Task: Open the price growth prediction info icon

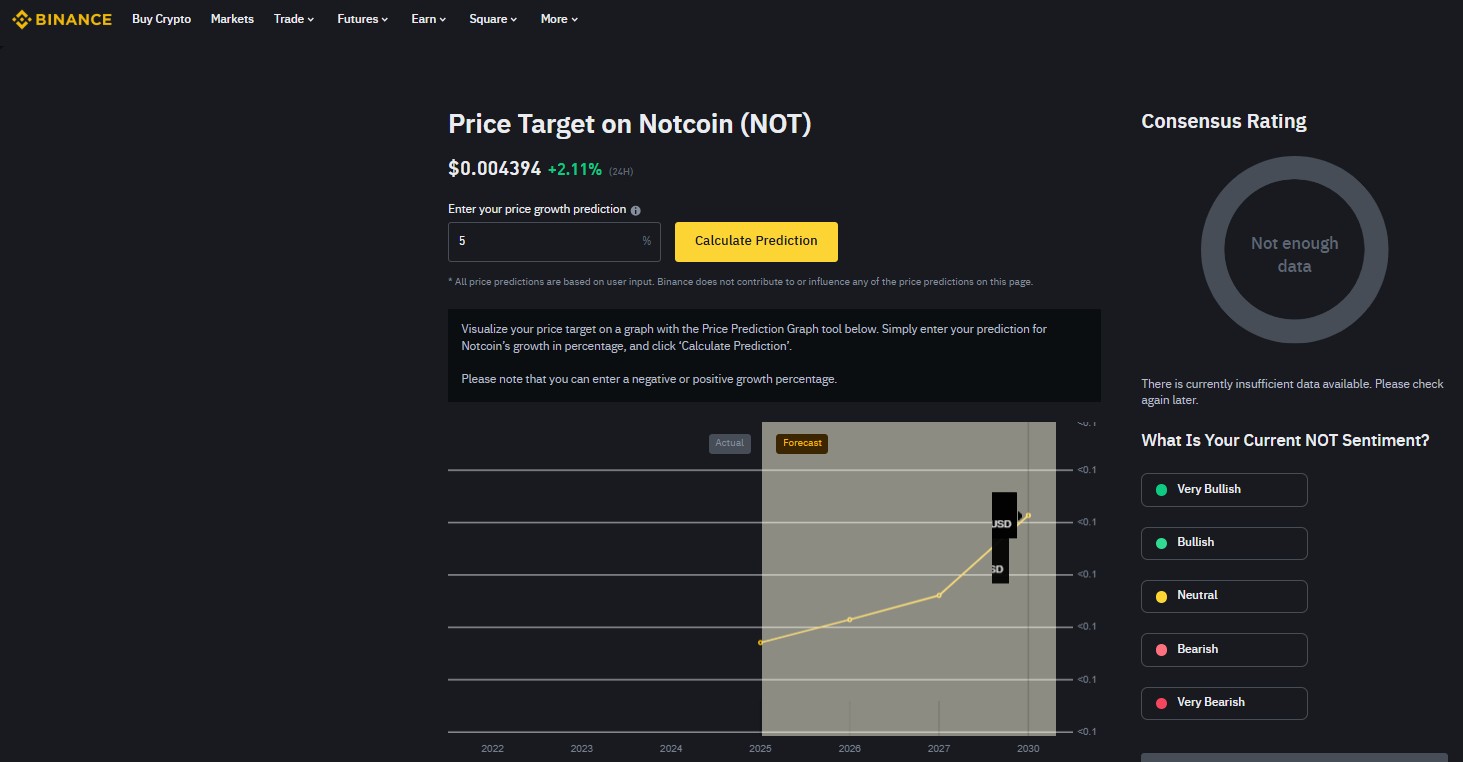Action: click(636, 210)
